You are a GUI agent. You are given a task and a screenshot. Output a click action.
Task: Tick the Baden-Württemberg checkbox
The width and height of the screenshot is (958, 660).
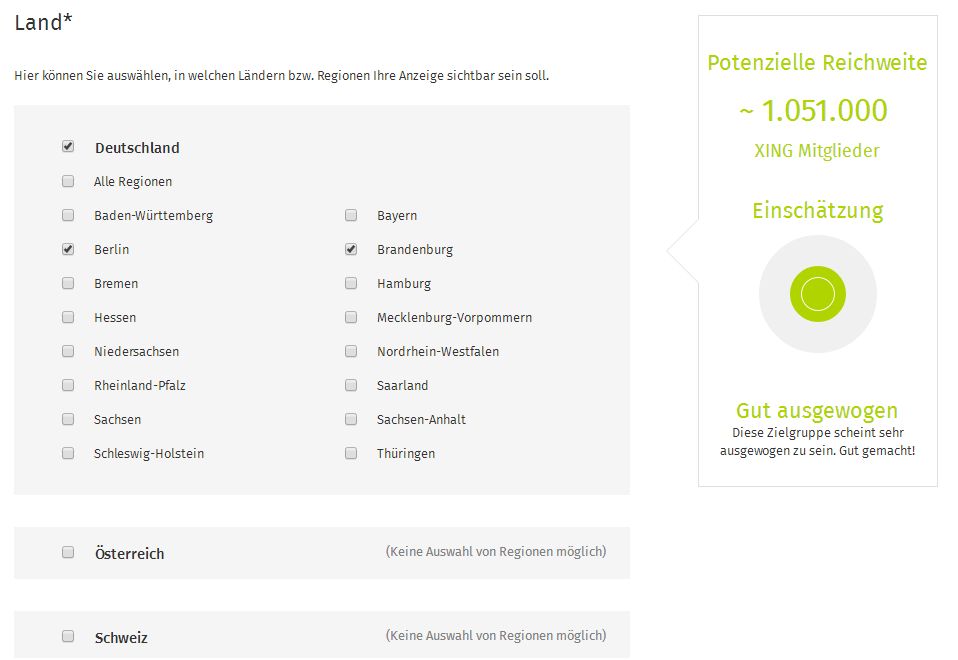68,215
